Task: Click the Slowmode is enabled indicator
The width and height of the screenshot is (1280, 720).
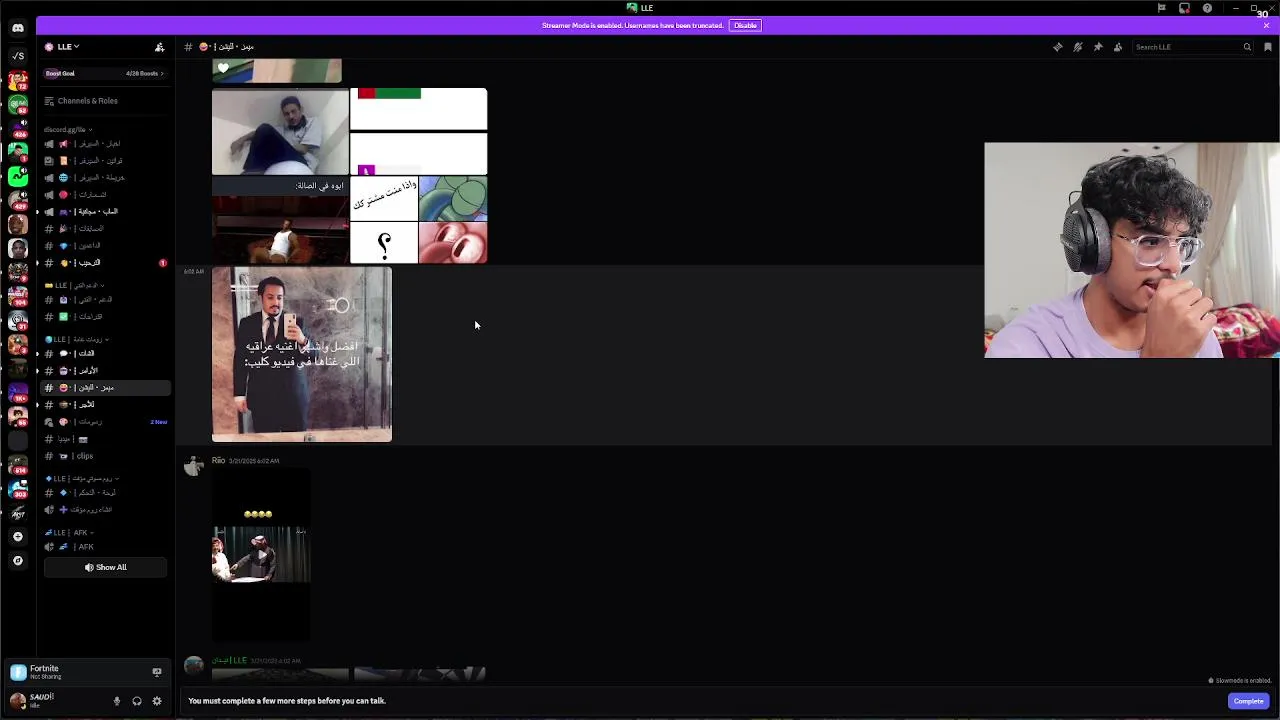Action: pyautogui.click(x=1239, y=681)
